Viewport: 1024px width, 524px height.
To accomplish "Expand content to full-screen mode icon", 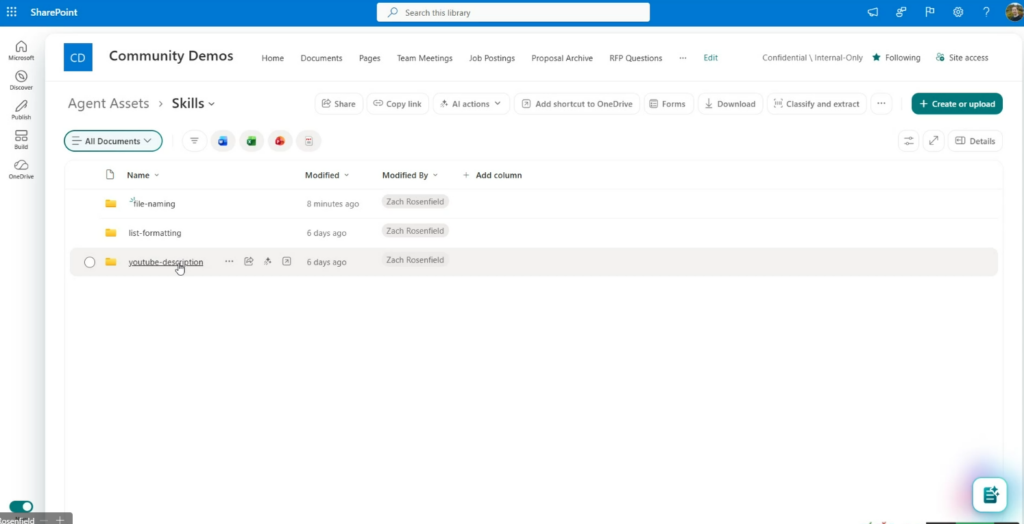I will pos(934,141).
